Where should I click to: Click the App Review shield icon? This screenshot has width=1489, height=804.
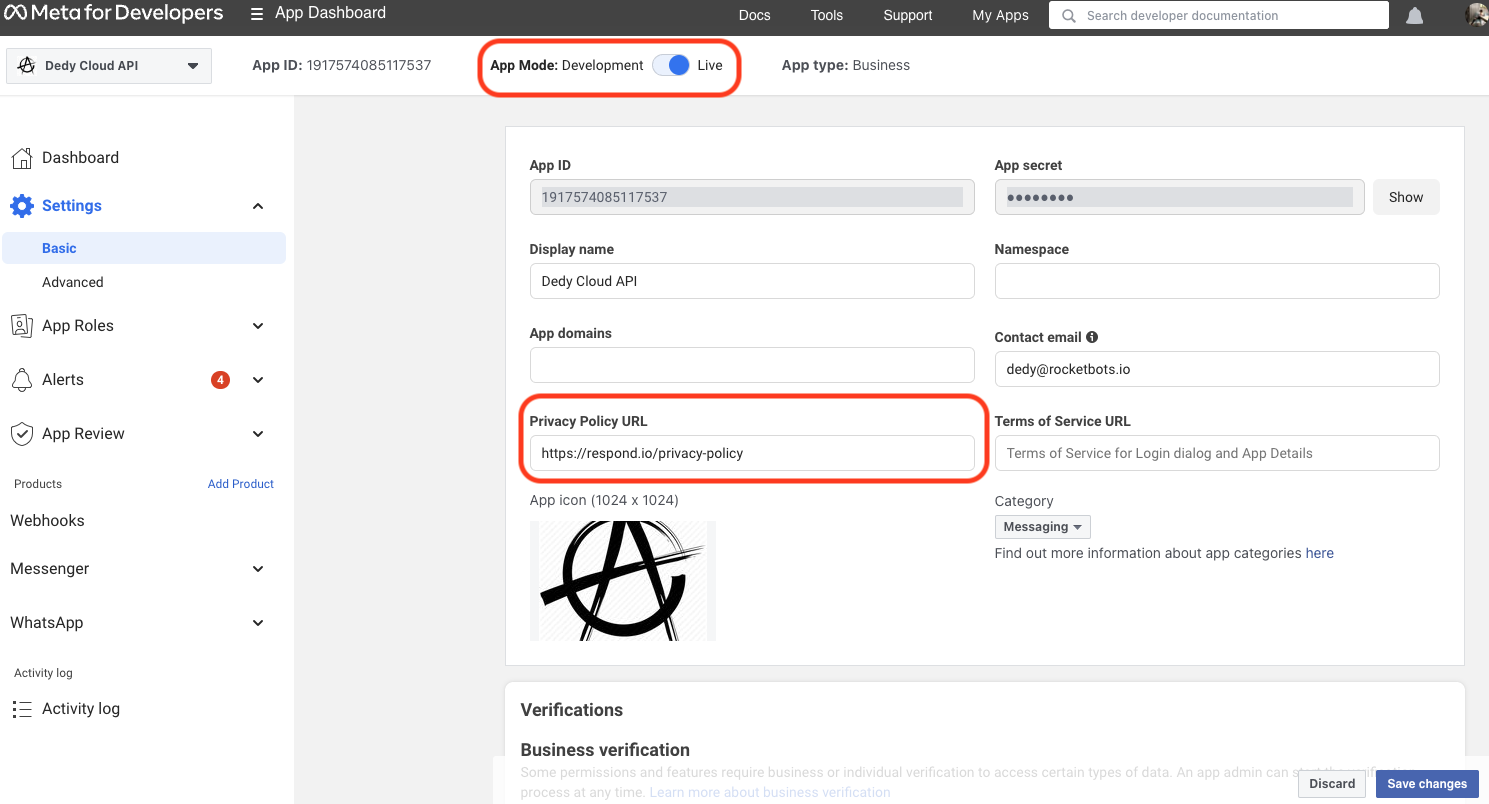[22, 434]
